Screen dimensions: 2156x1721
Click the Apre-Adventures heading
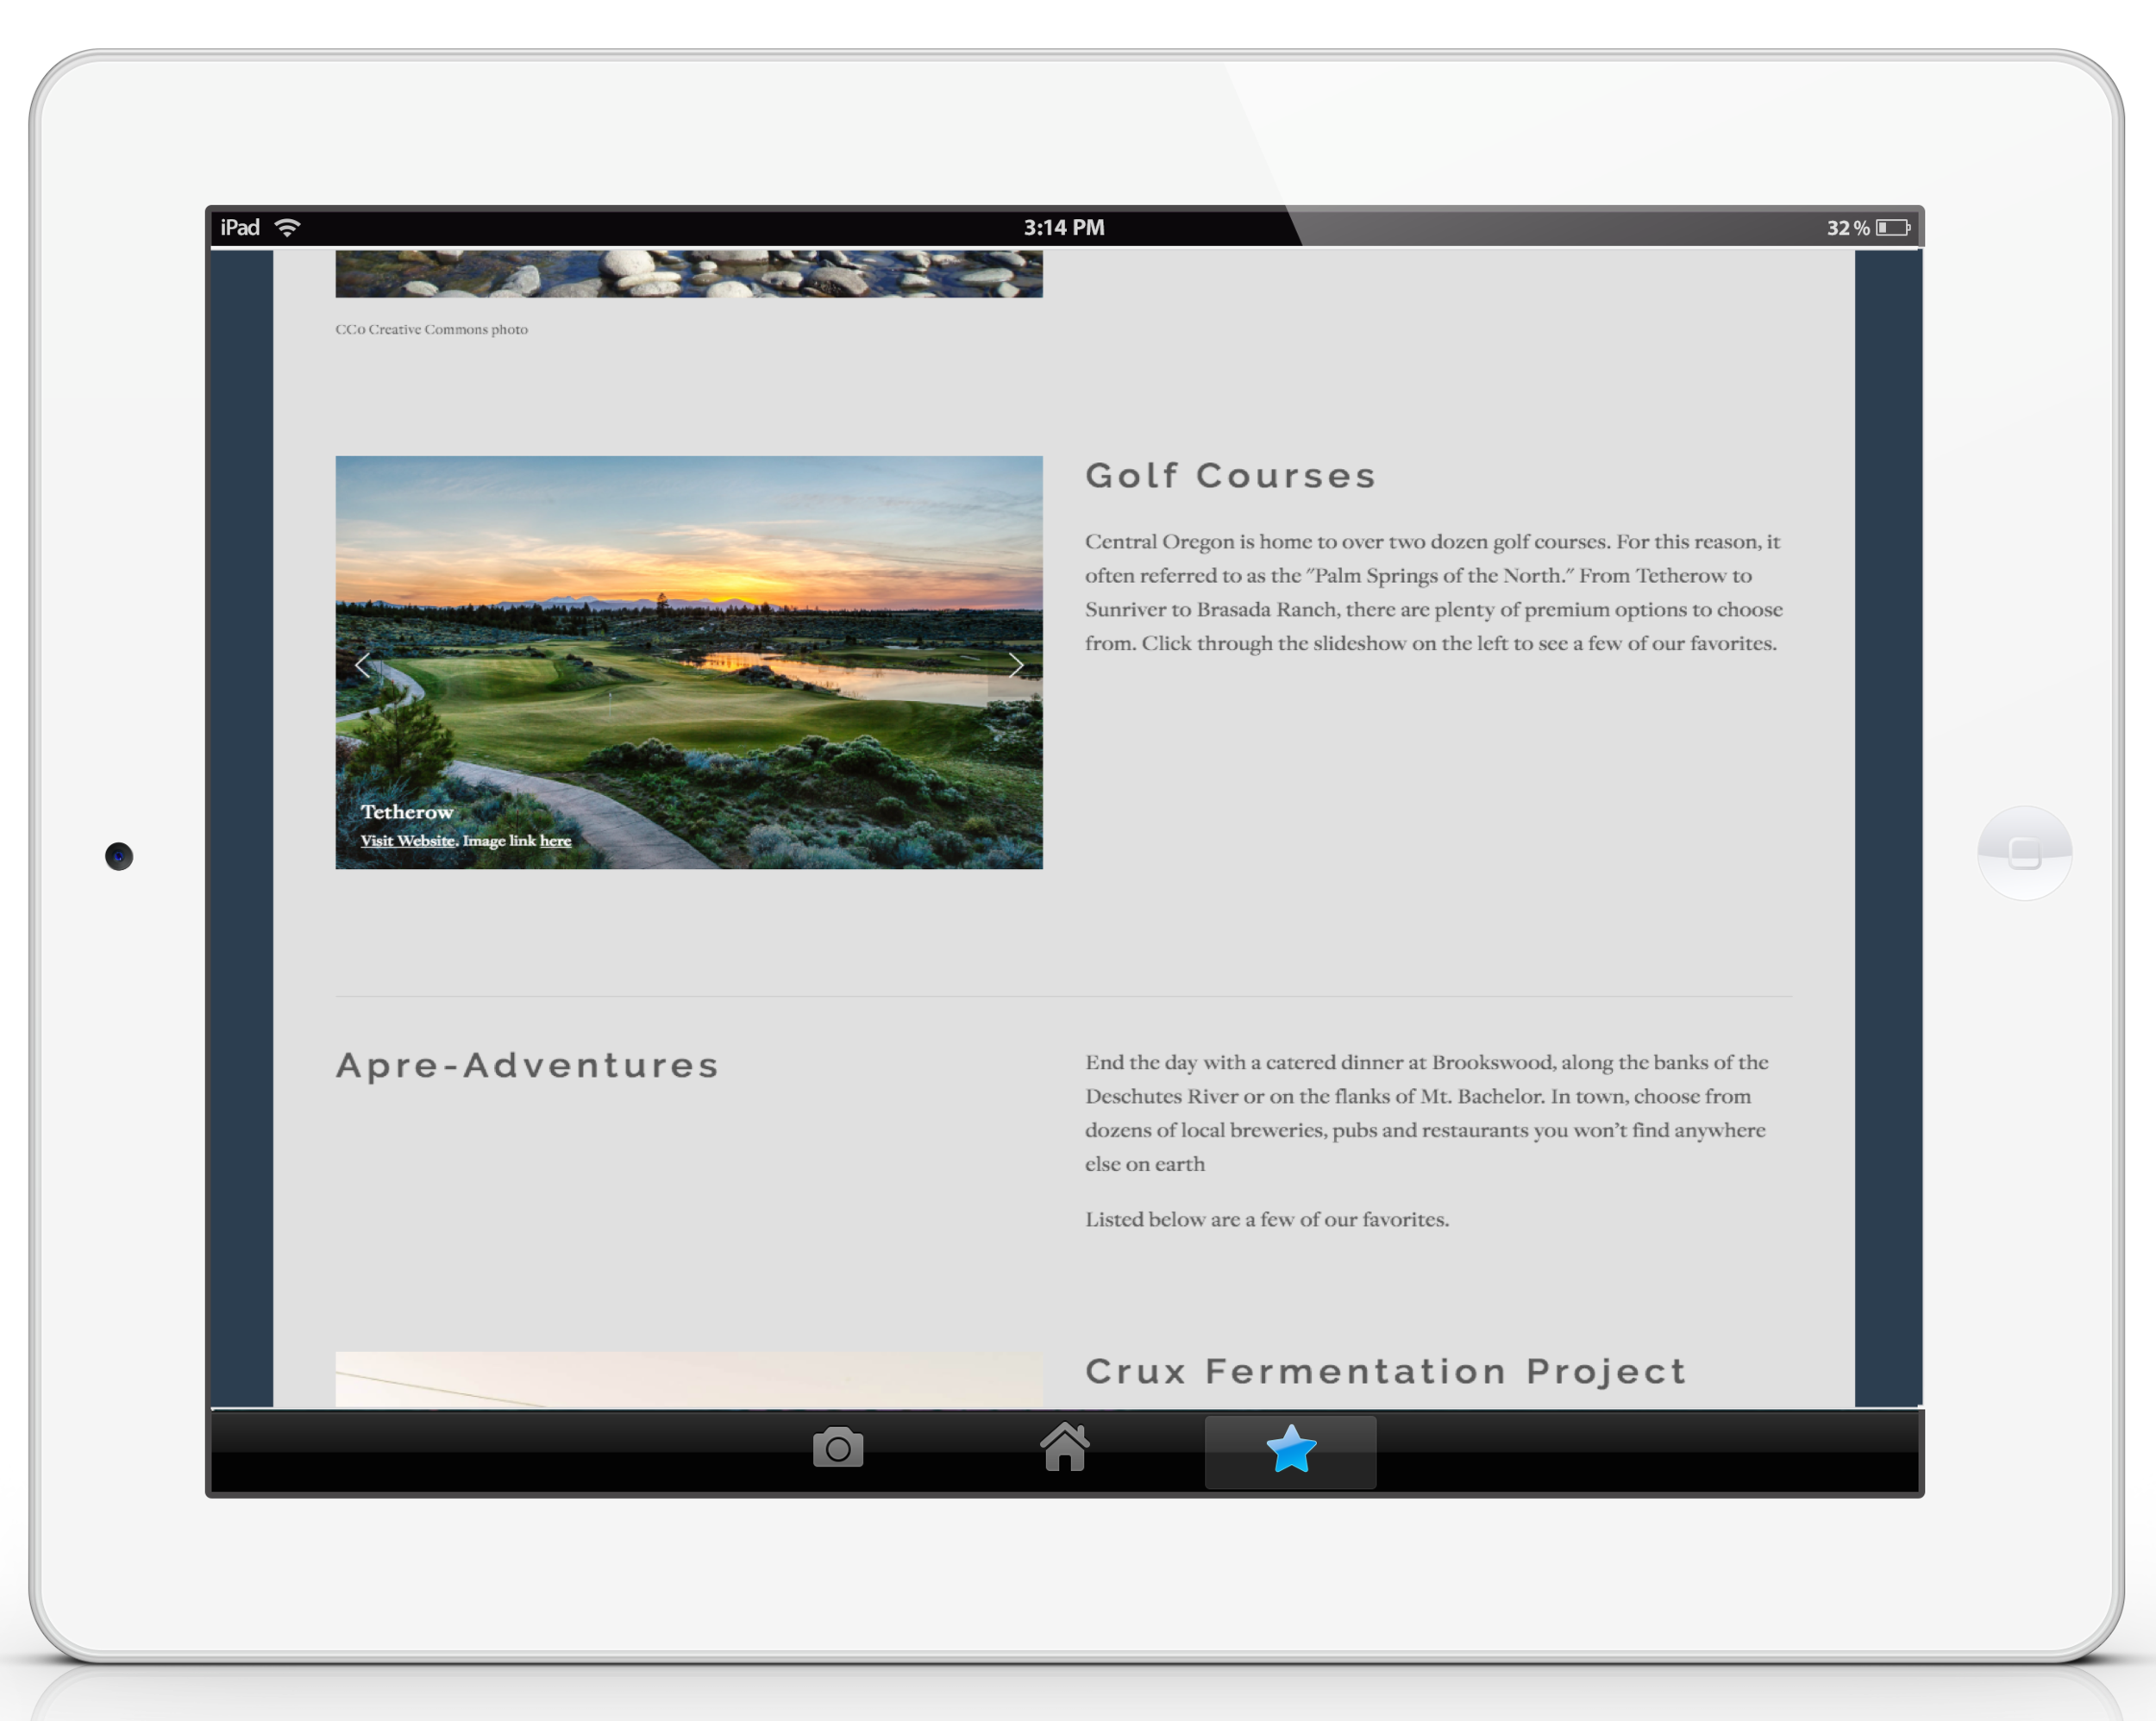click(x=527, y=1065)
